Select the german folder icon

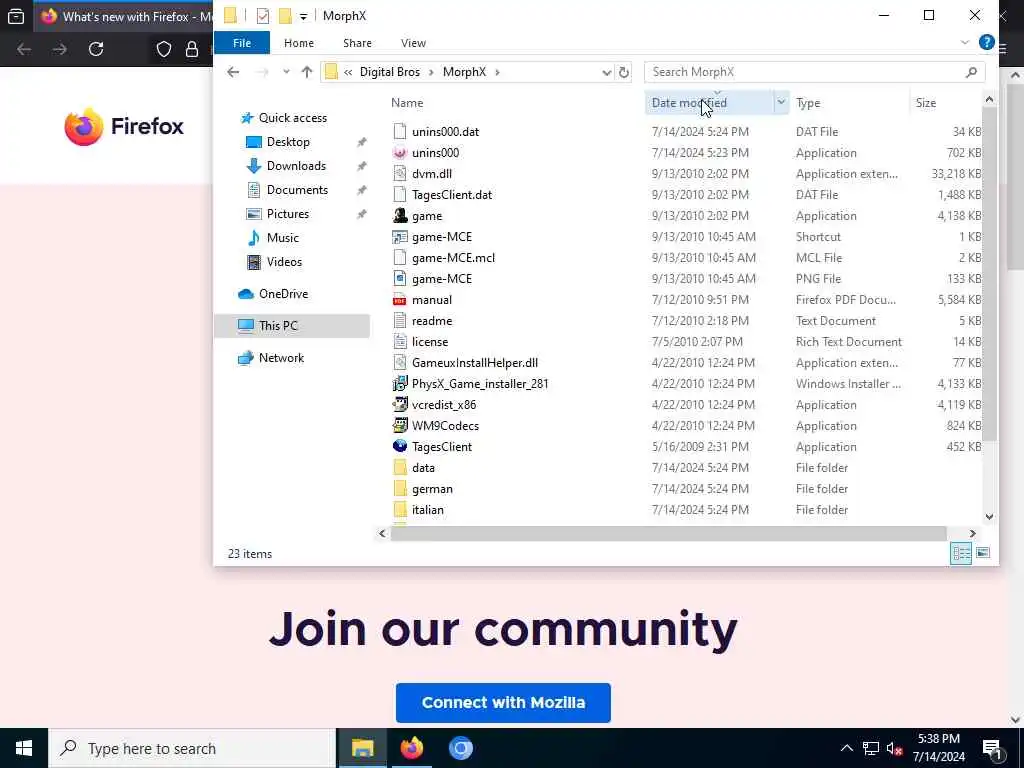point(400,488)
